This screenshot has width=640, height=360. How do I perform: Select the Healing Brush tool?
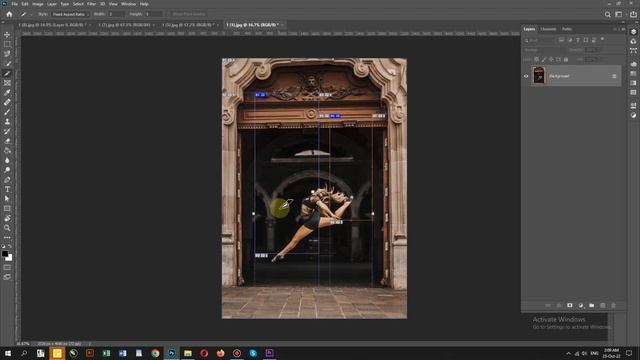click(7, 102)
